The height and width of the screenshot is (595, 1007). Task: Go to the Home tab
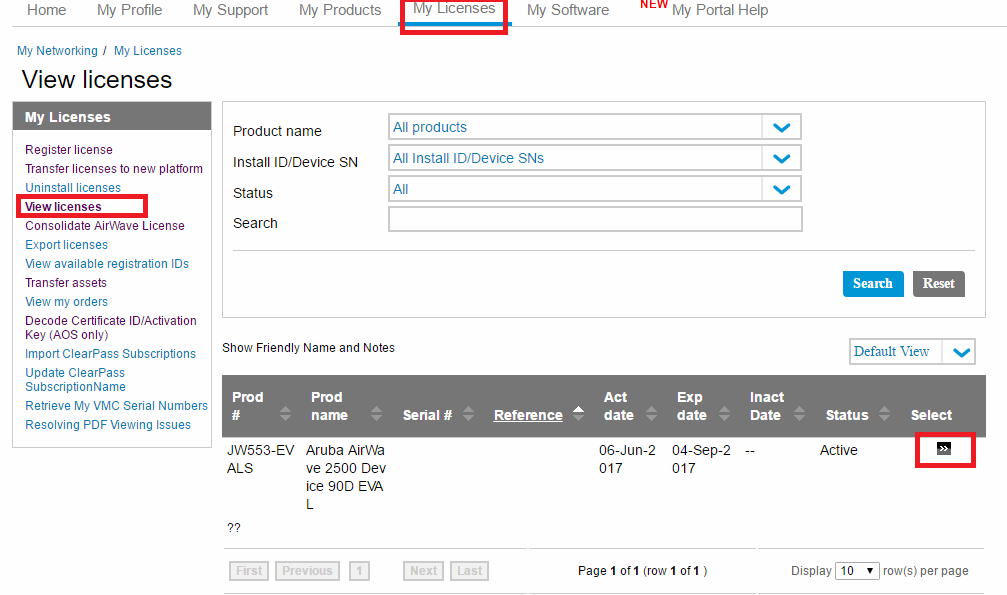pos(46,10)
